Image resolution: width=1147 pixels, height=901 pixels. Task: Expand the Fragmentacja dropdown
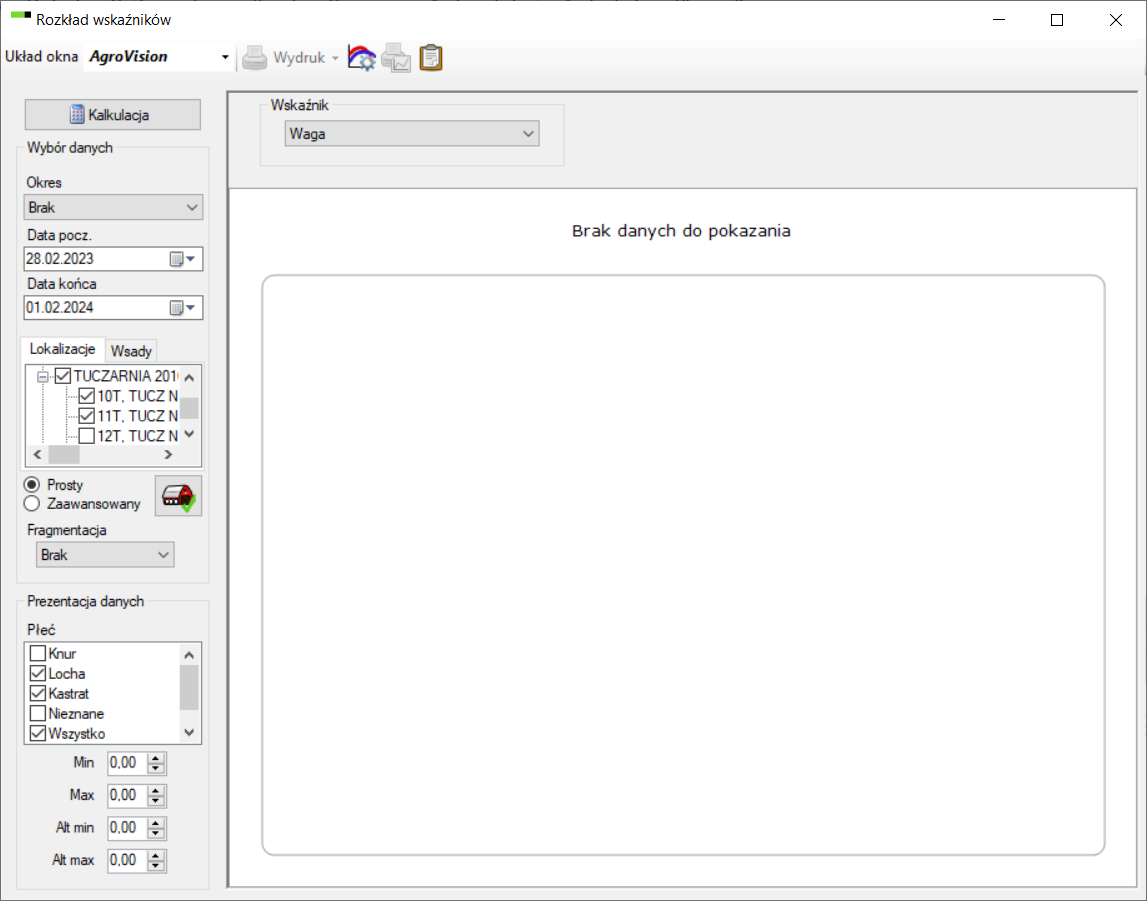105,555
